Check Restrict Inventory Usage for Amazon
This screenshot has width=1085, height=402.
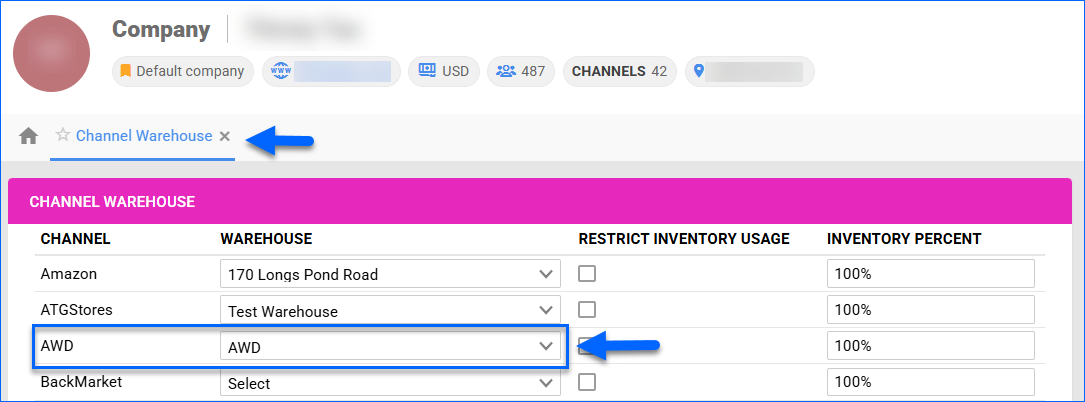[587, 274]
